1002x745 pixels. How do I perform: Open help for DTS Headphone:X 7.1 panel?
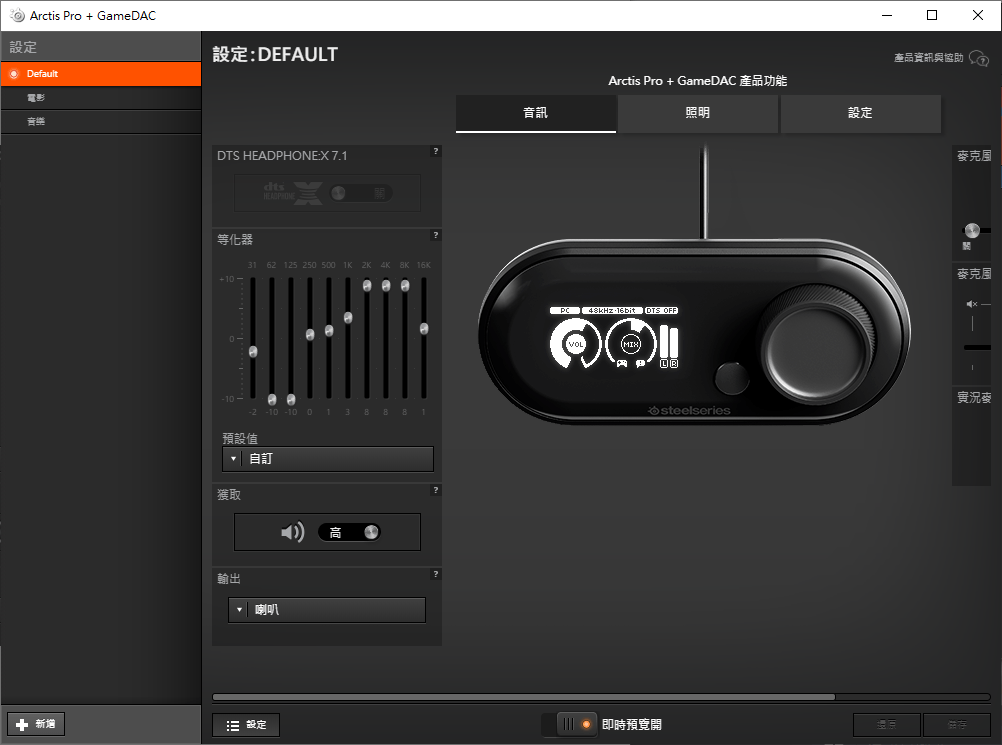(x=436, y=151)
